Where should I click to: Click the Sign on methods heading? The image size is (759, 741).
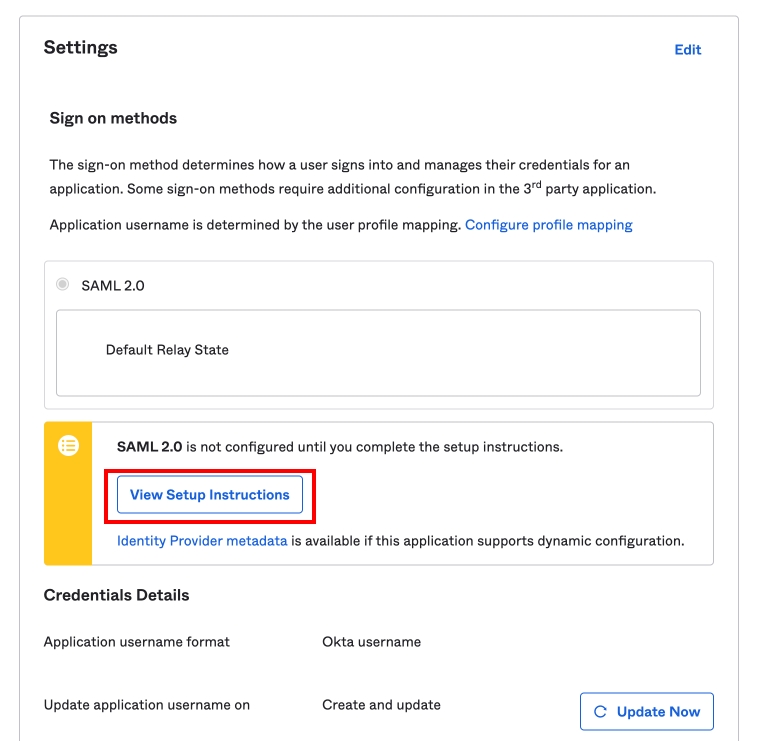pyautogui.click(x=113, y=118)
